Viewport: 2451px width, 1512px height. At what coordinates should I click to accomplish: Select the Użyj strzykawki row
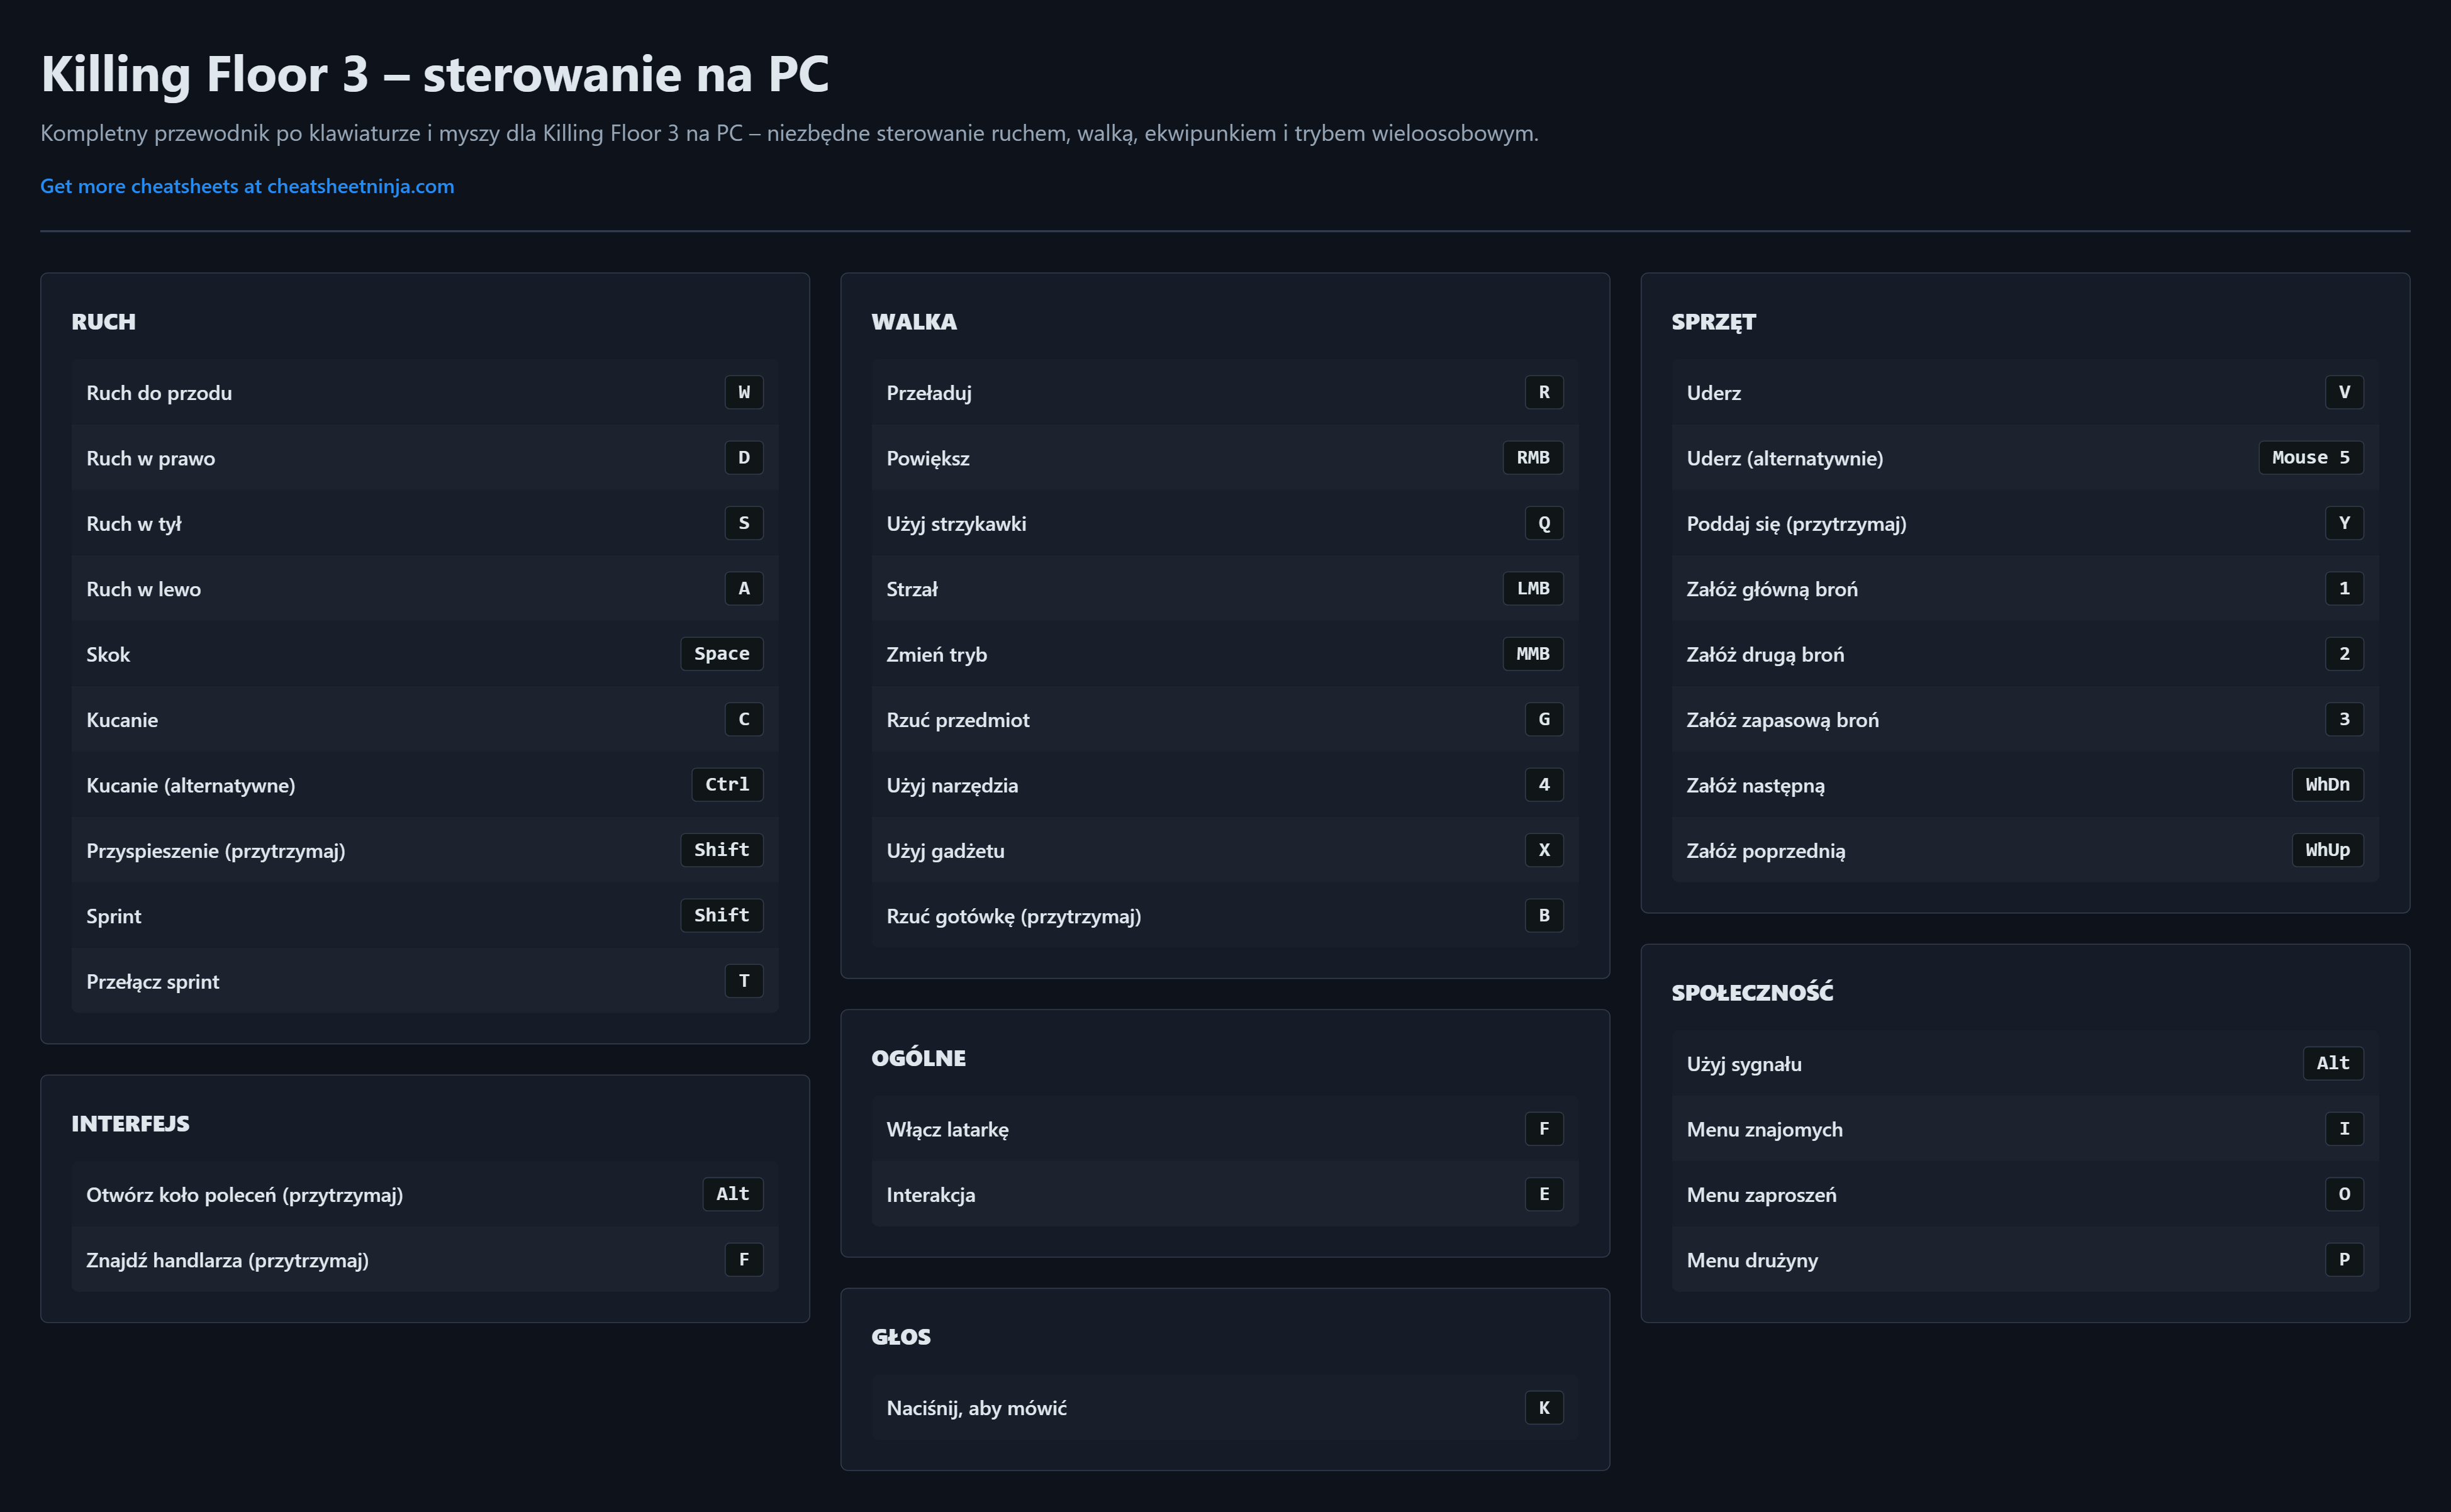(1224, 523)
